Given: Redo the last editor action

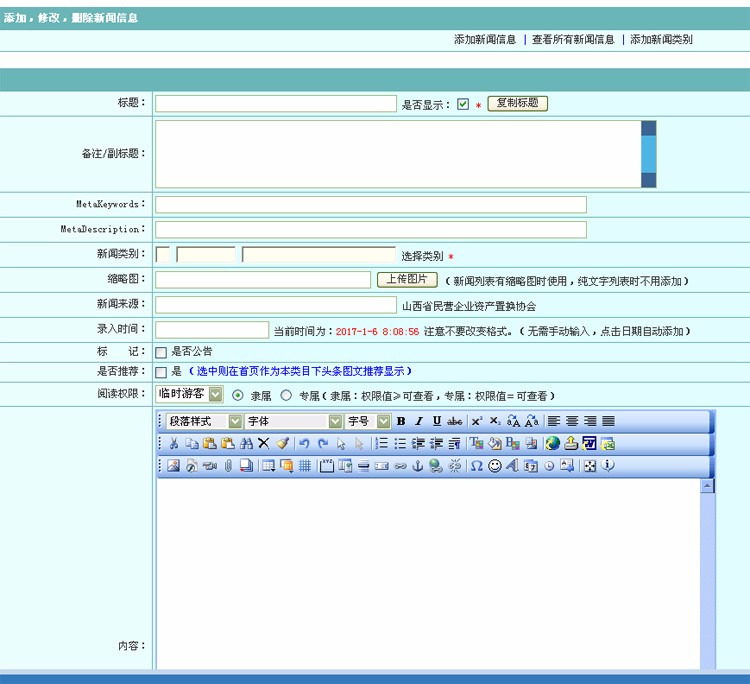Looking at the screenshot, I should click(x=323, y=443).
